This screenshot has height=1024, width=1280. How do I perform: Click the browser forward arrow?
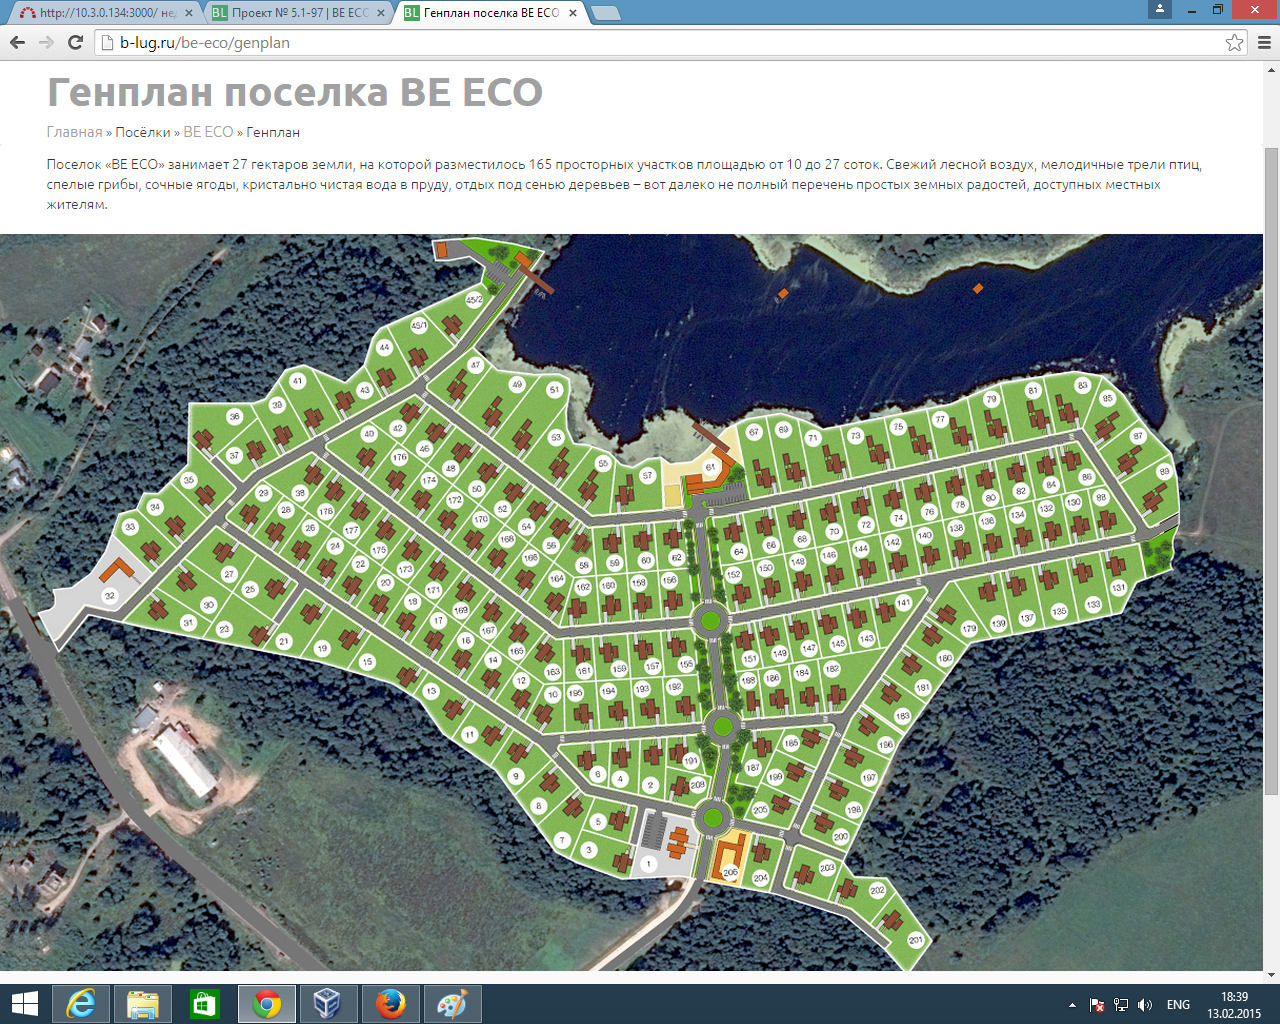click(46, 43)
